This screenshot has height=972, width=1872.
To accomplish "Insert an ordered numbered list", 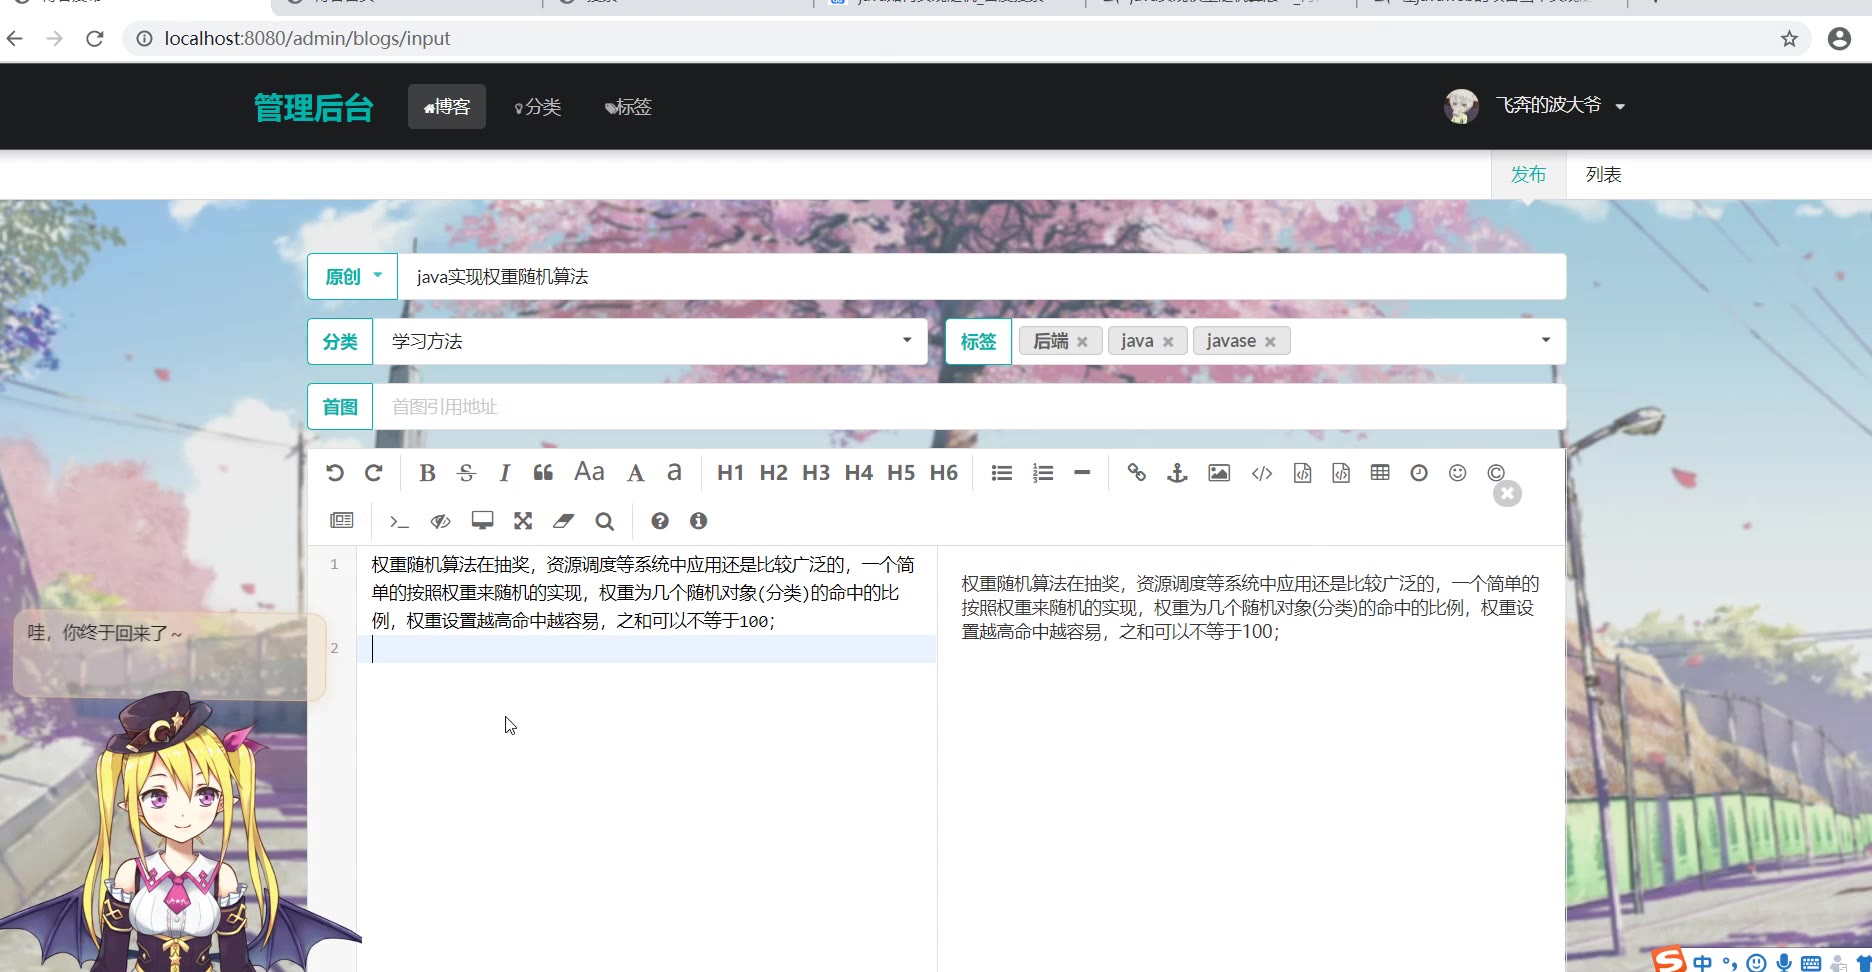I will tap(1043, 473).
